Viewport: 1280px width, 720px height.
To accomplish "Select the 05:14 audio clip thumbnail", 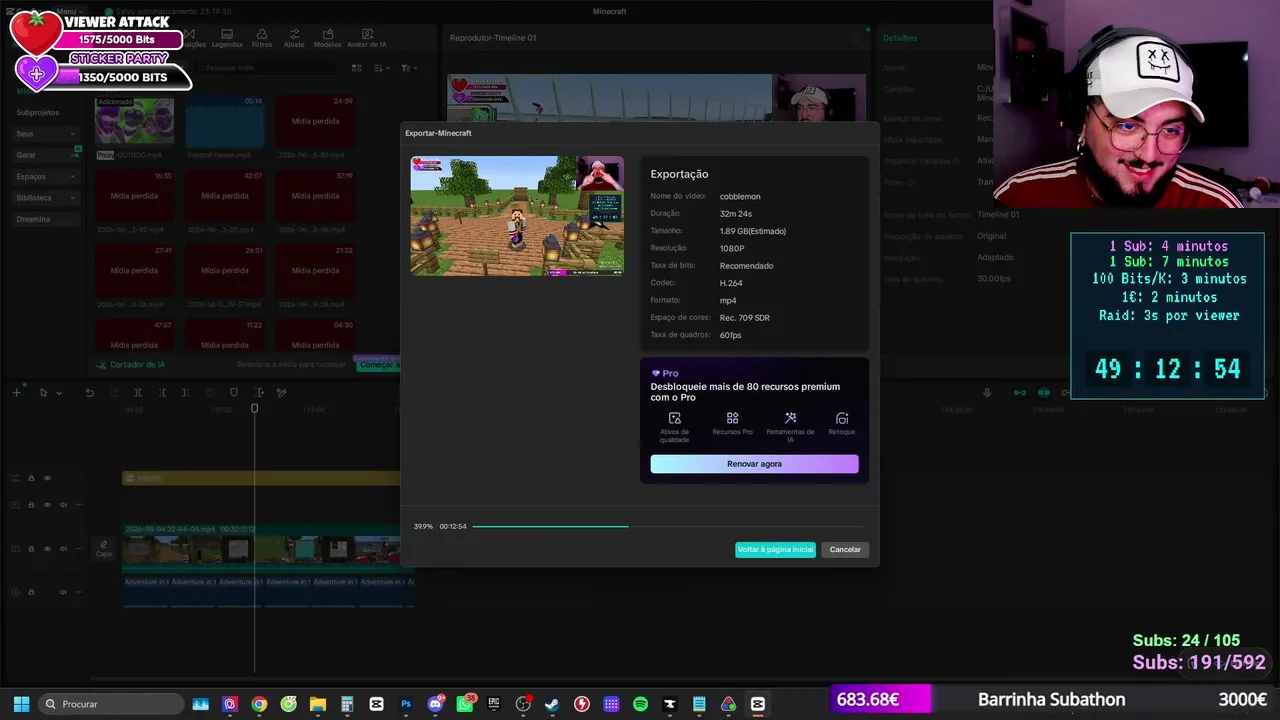I will 225,121.
